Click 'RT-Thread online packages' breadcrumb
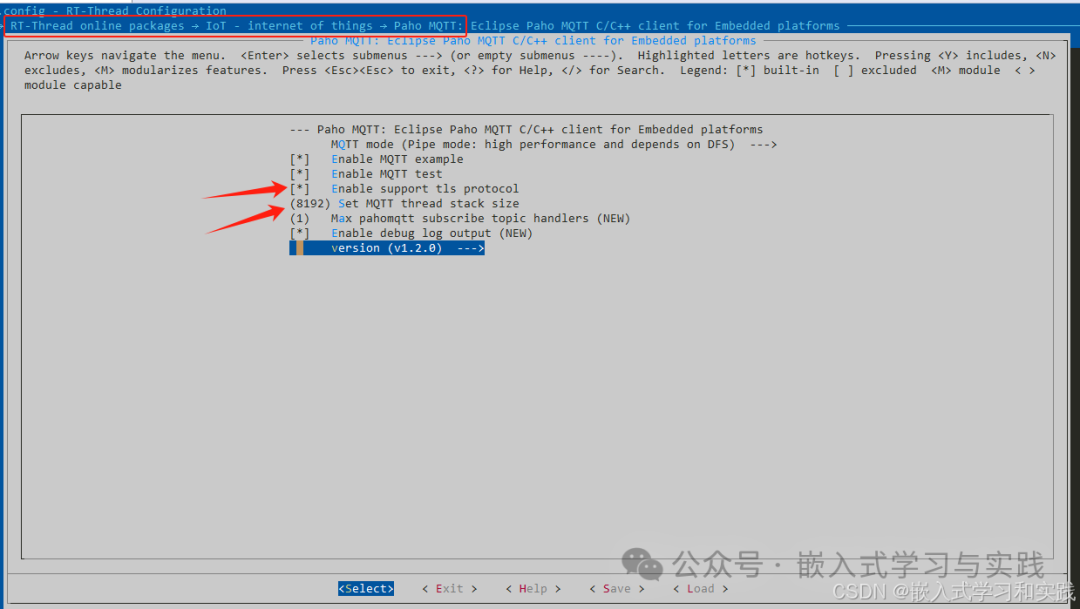The width and height of the screenshot is (1080, 609). [97, 26]
